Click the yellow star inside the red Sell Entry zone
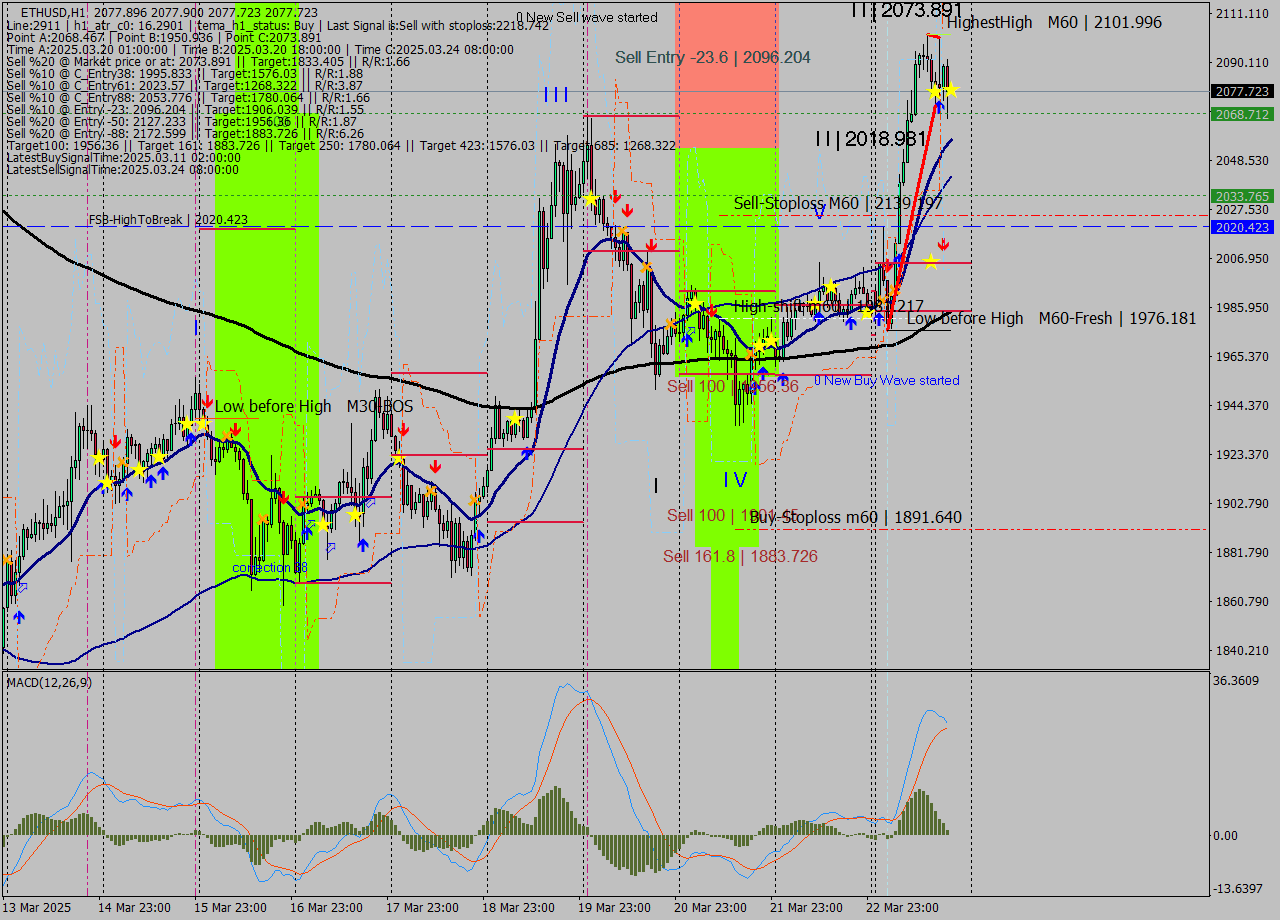 coord(694,303)
